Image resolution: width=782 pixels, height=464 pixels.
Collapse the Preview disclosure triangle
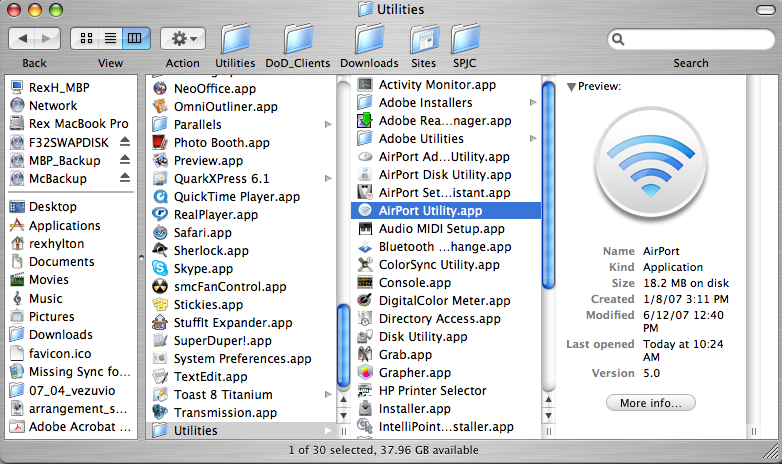572,87
